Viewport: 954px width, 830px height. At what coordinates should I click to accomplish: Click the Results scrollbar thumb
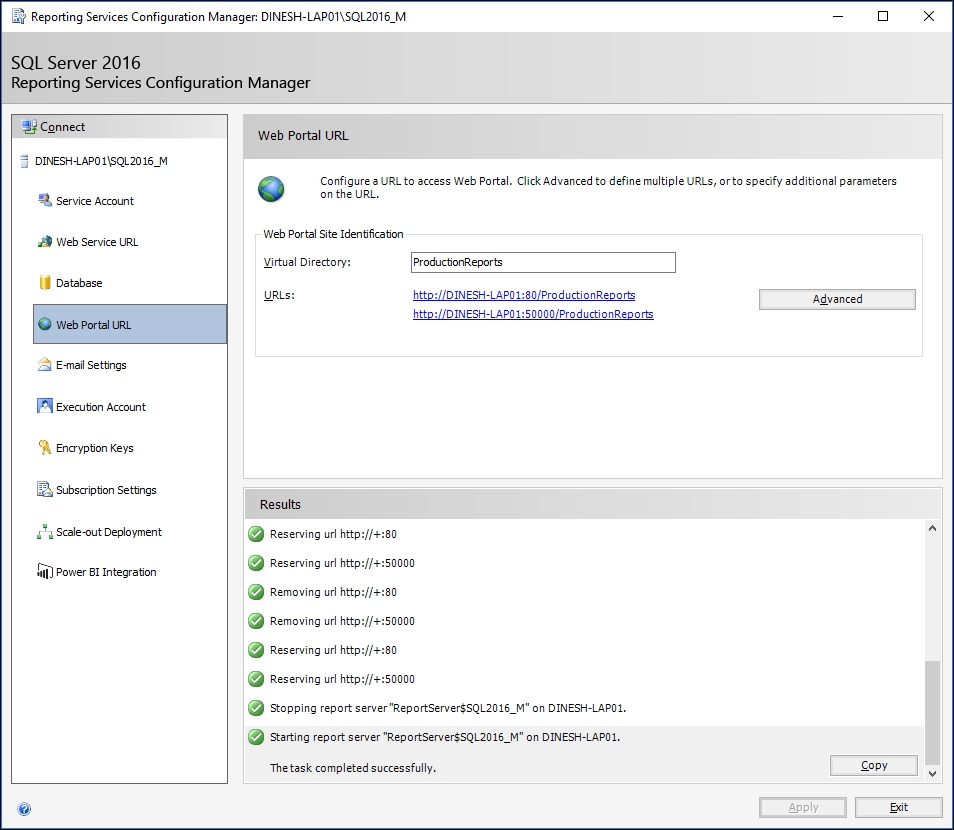pos(932,713)
